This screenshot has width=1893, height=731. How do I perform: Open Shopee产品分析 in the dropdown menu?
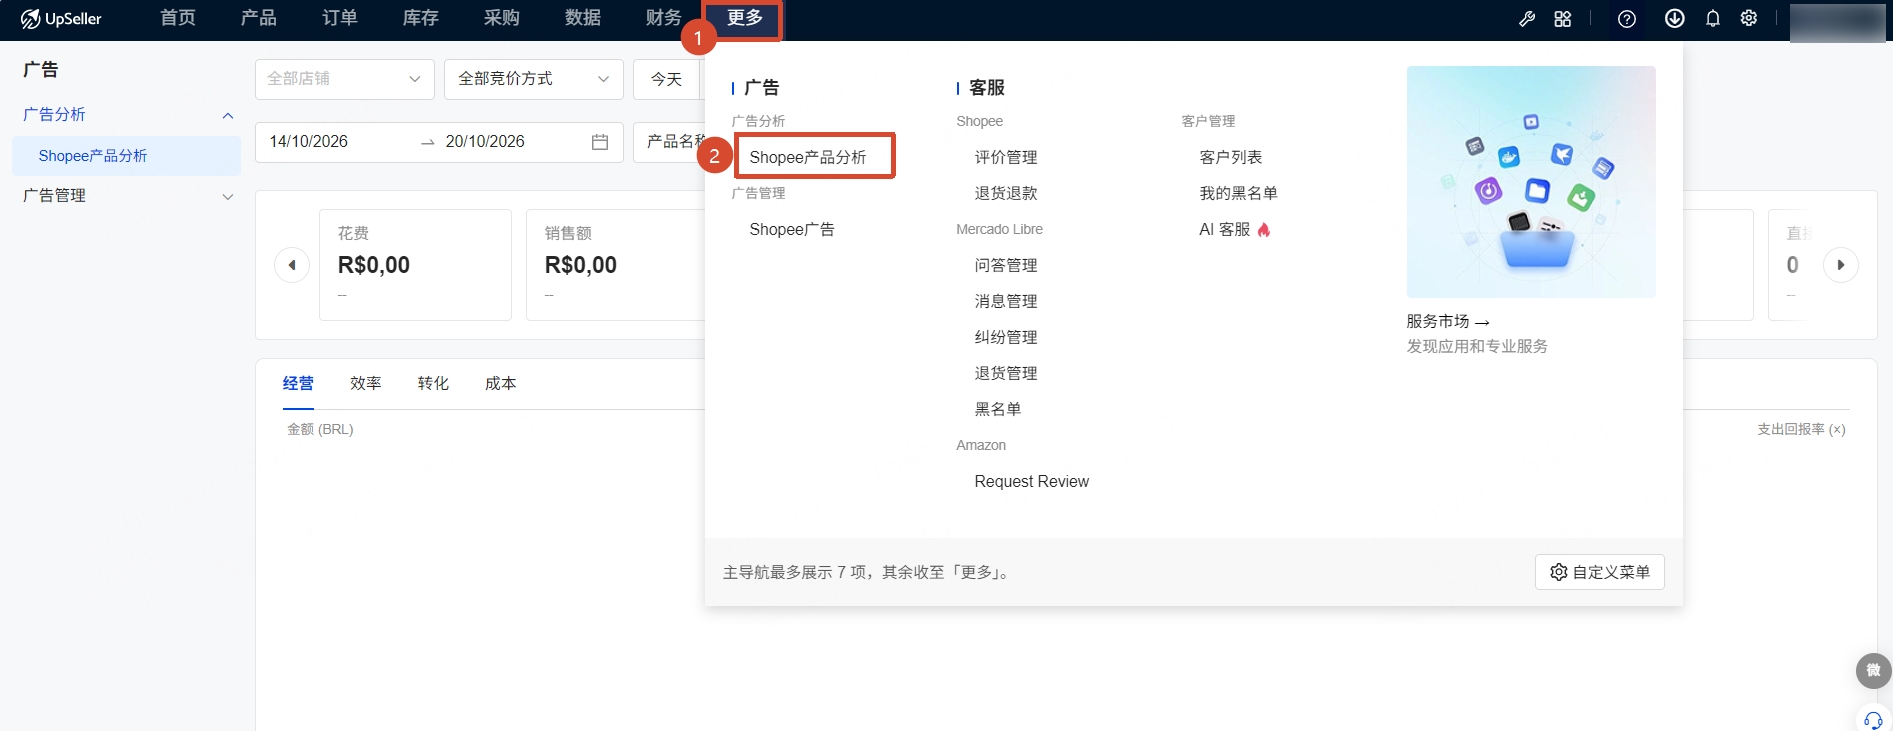(808, 157)
